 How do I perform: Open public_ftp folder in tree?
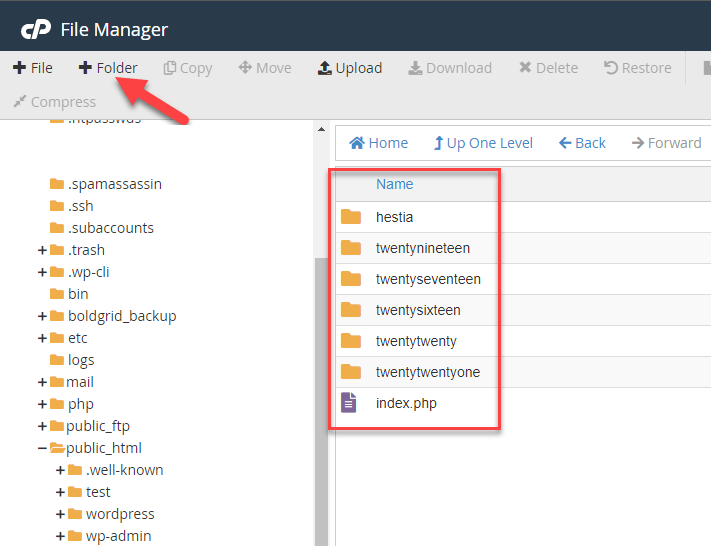90,426
